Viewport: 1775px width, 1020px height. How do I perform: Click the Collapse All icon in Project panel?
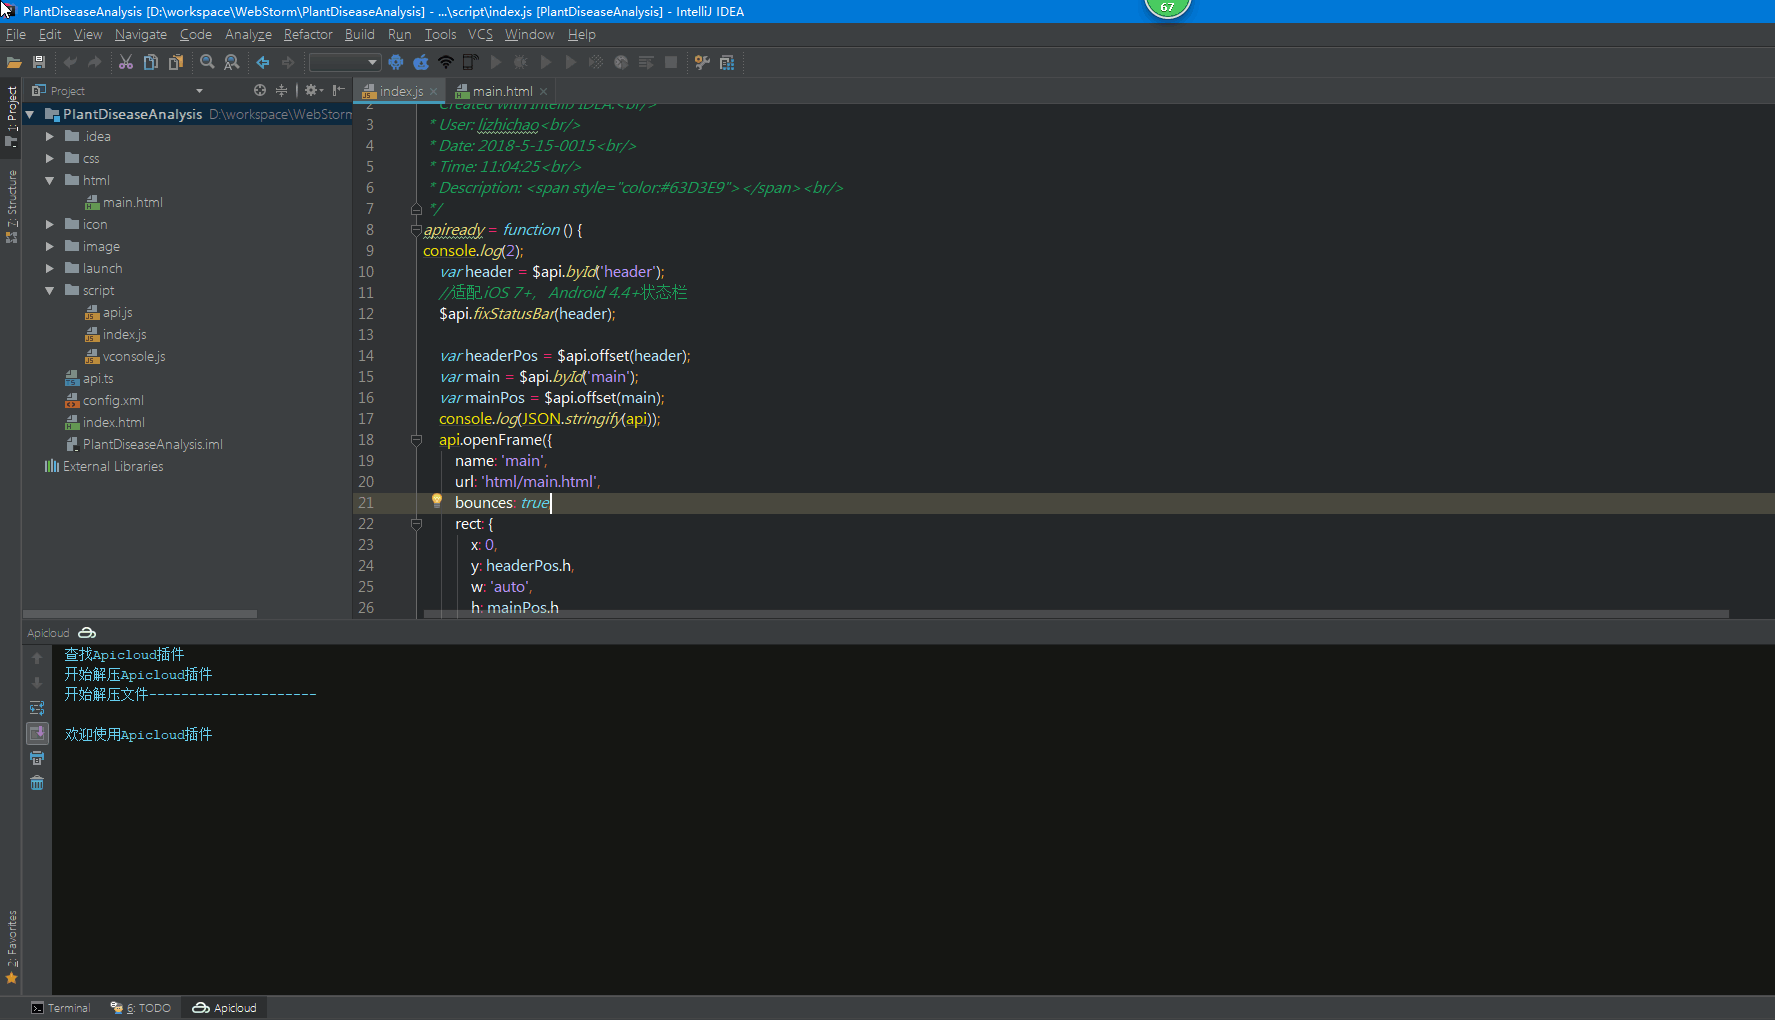[281, 90]
